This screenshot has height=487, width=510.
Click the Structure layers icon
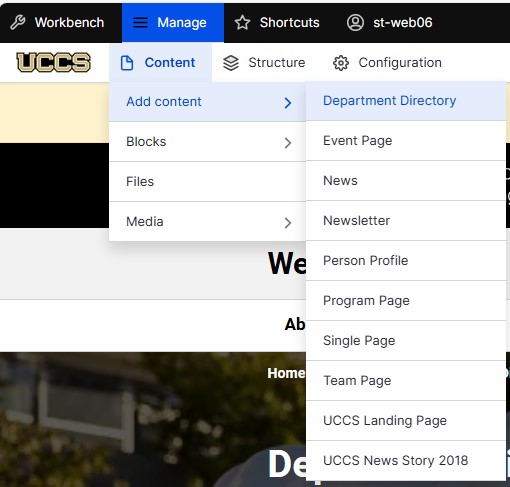tap(231, 63)
